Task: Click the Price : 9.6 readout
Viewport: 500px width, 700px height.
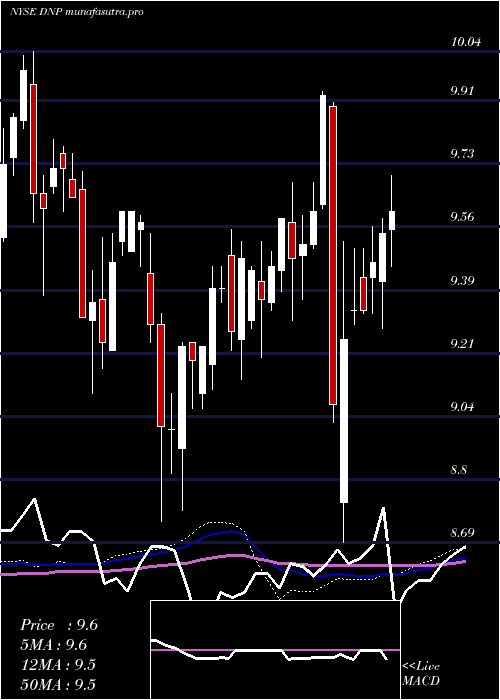Action: [59, 625]
